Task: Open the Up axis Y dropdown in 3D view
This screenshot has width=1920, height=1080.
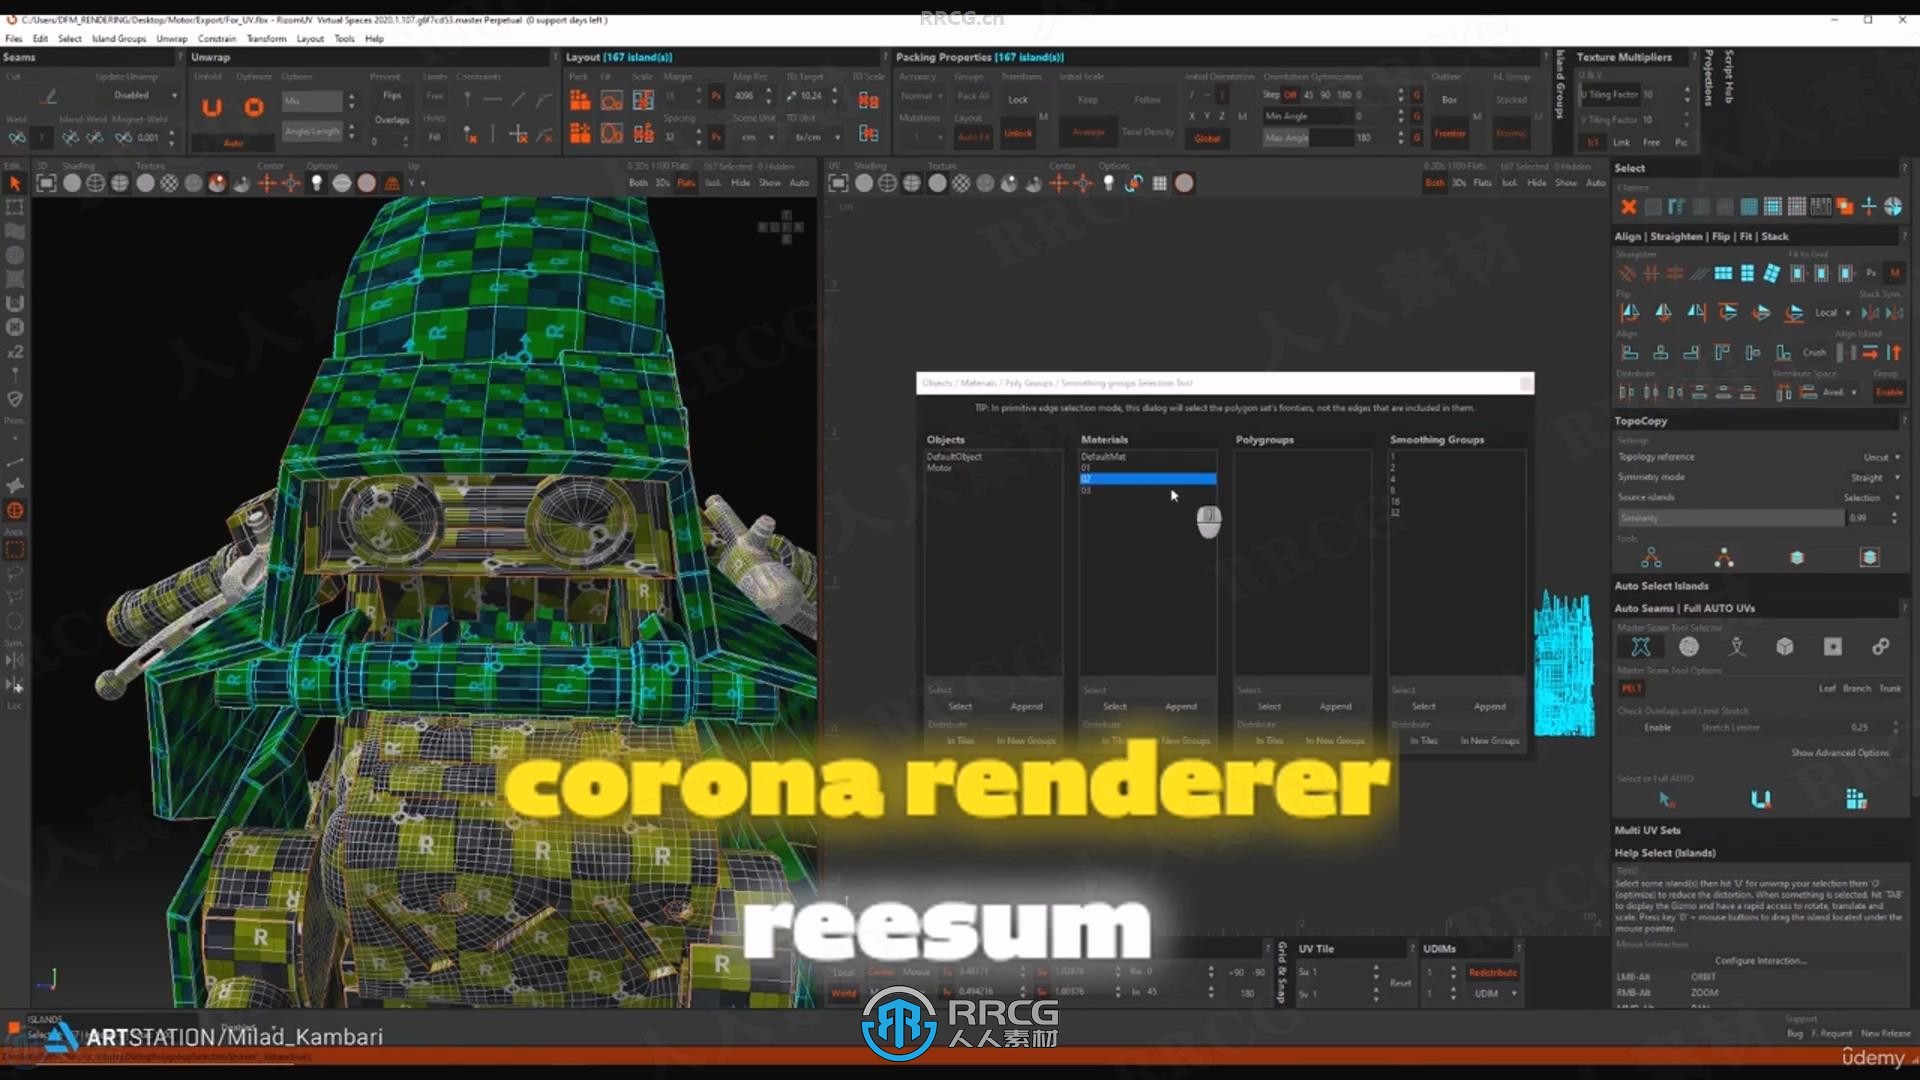Action: point(416,183)
